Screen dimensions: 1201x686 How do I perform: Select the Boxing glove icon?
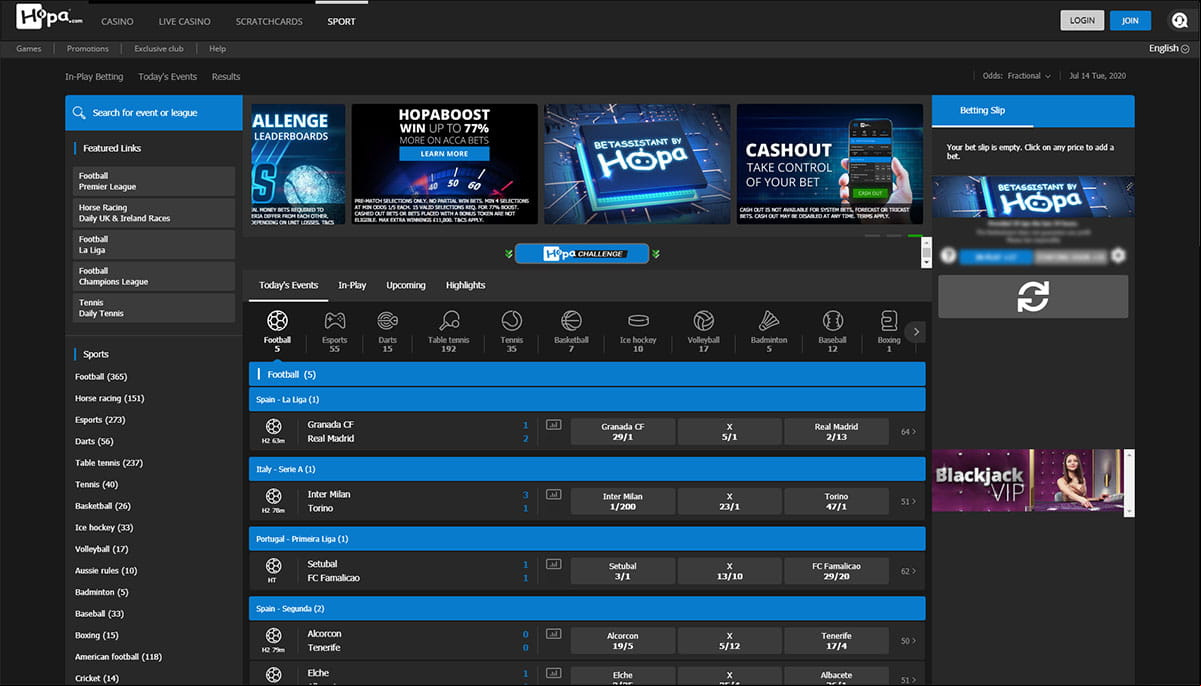point(889,321)
